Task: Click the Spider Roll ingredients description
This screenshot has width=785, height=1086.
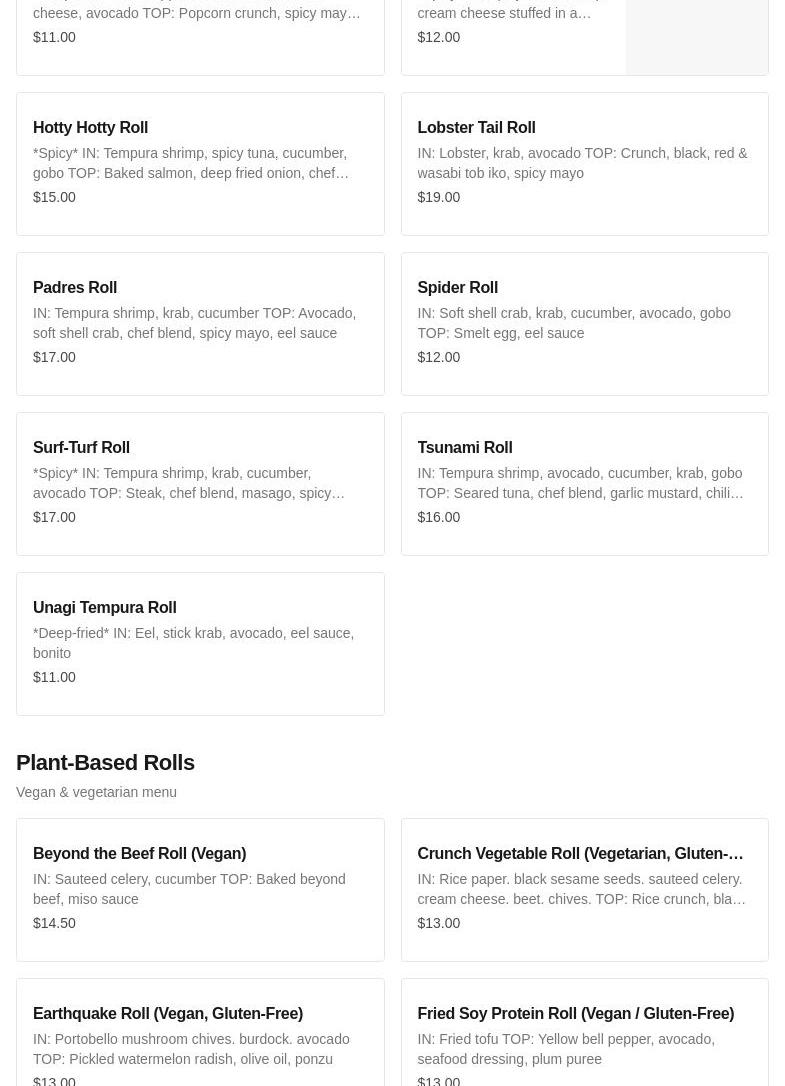Action: 573,323
